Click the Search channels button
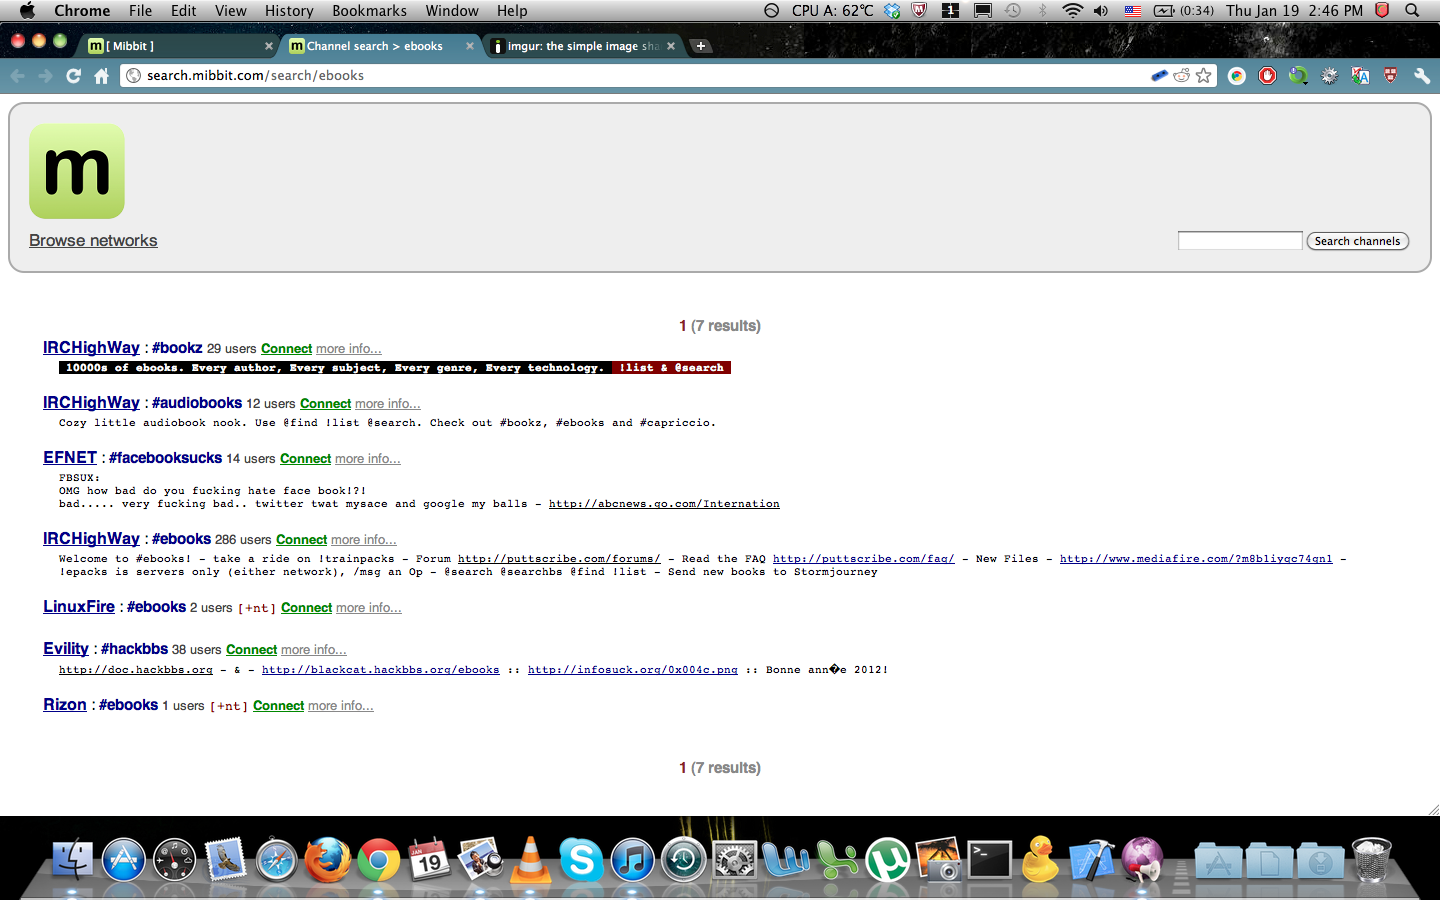This screenshot has width=1440, height=900. tap(1357, 241)
